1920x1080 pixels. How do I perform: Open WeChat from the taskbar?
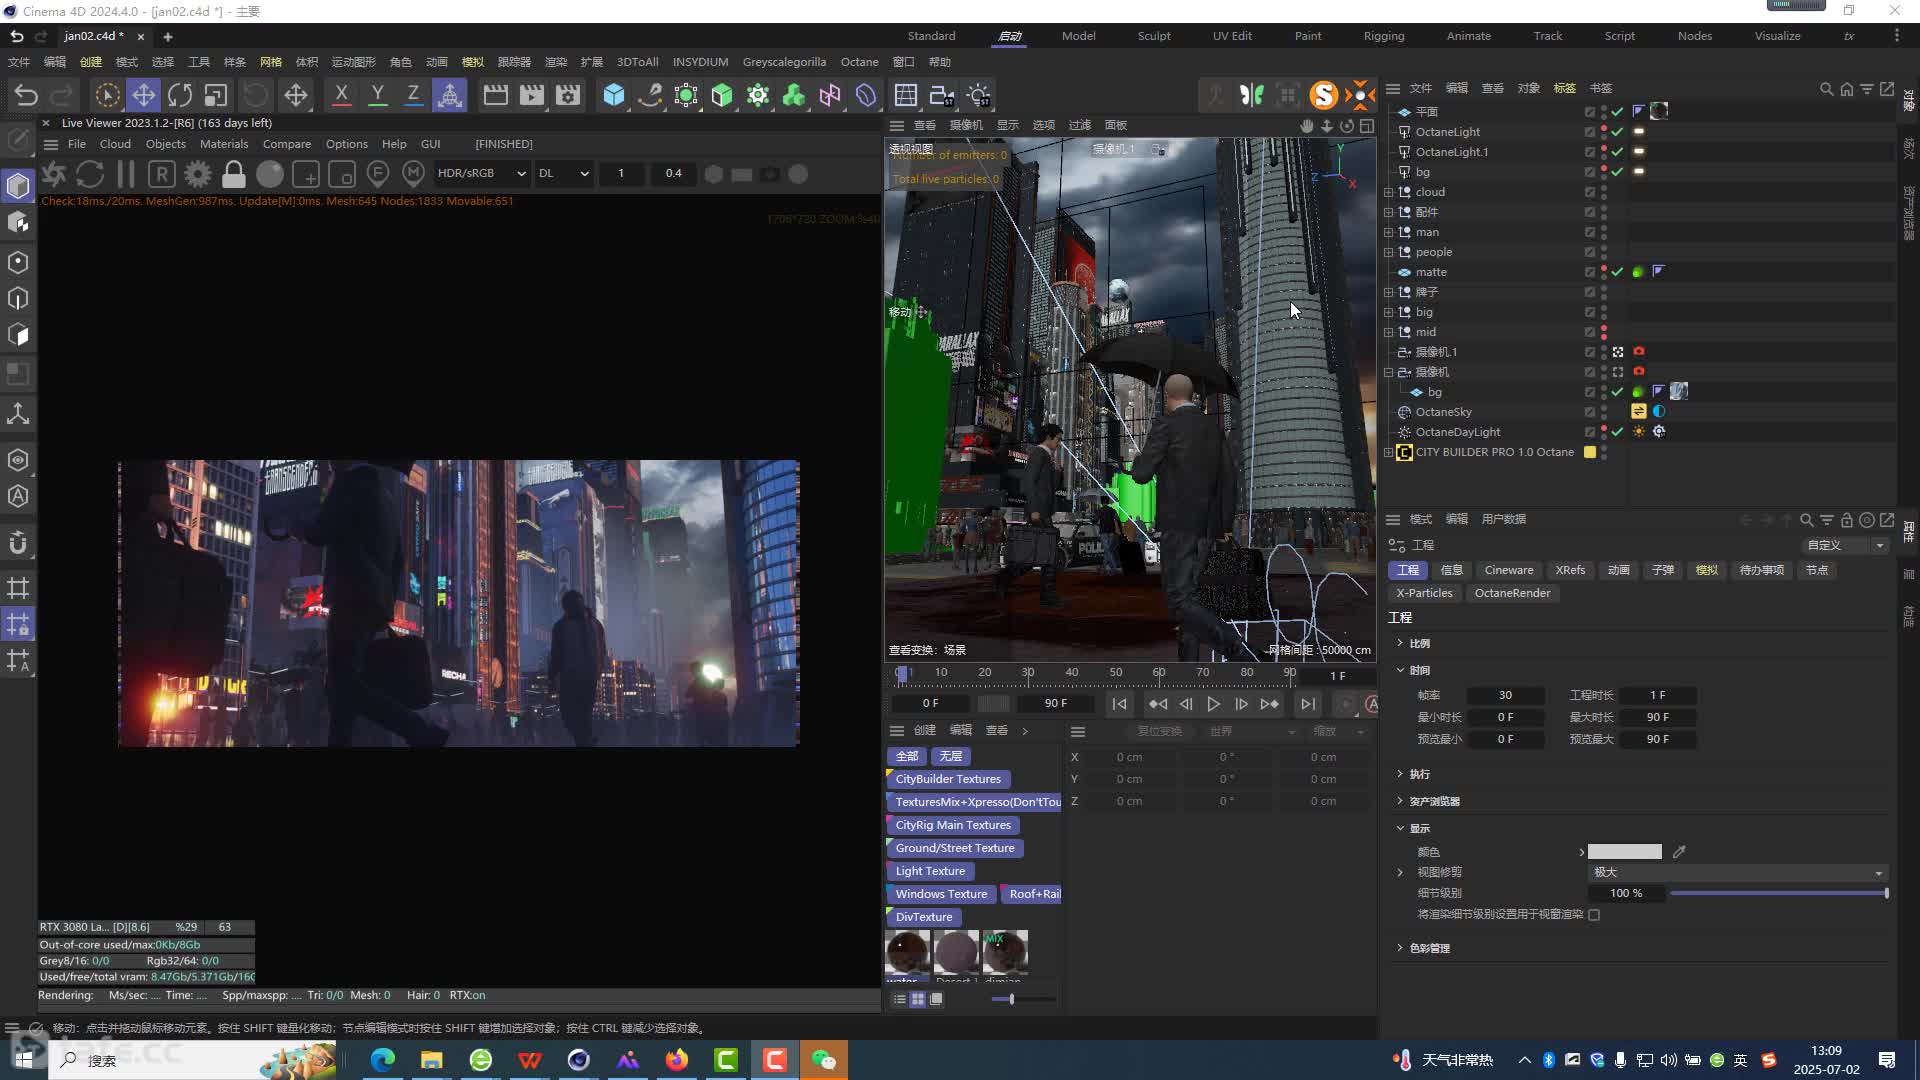click(823, 1060)
